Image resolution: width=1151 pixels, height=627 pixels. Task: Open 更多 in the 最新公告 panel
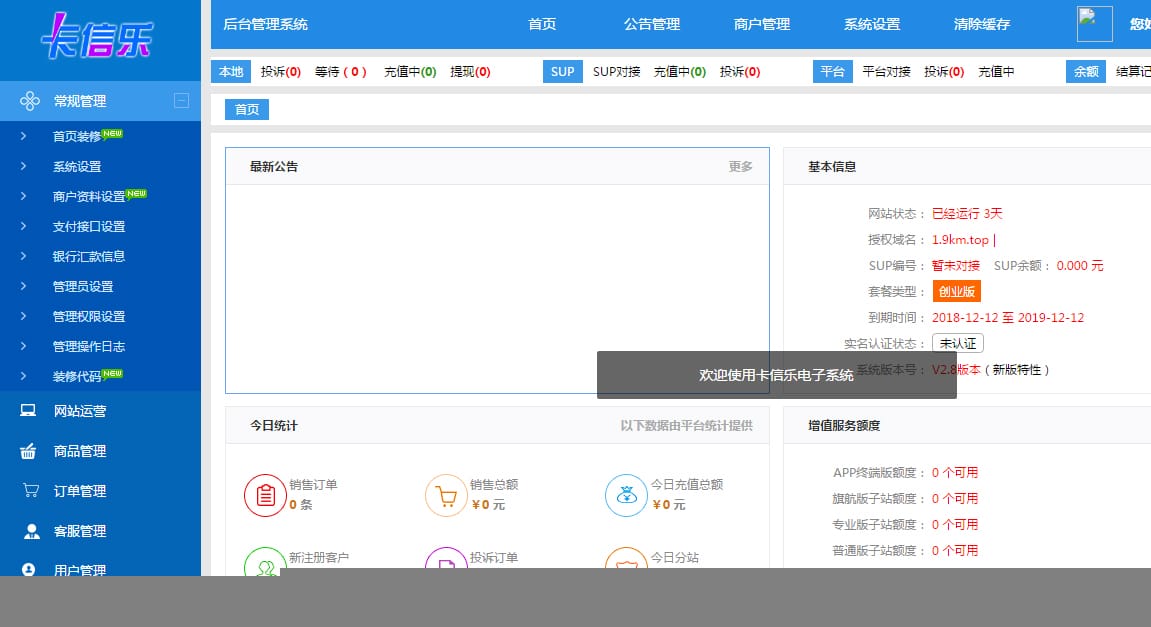click(740, 166)
